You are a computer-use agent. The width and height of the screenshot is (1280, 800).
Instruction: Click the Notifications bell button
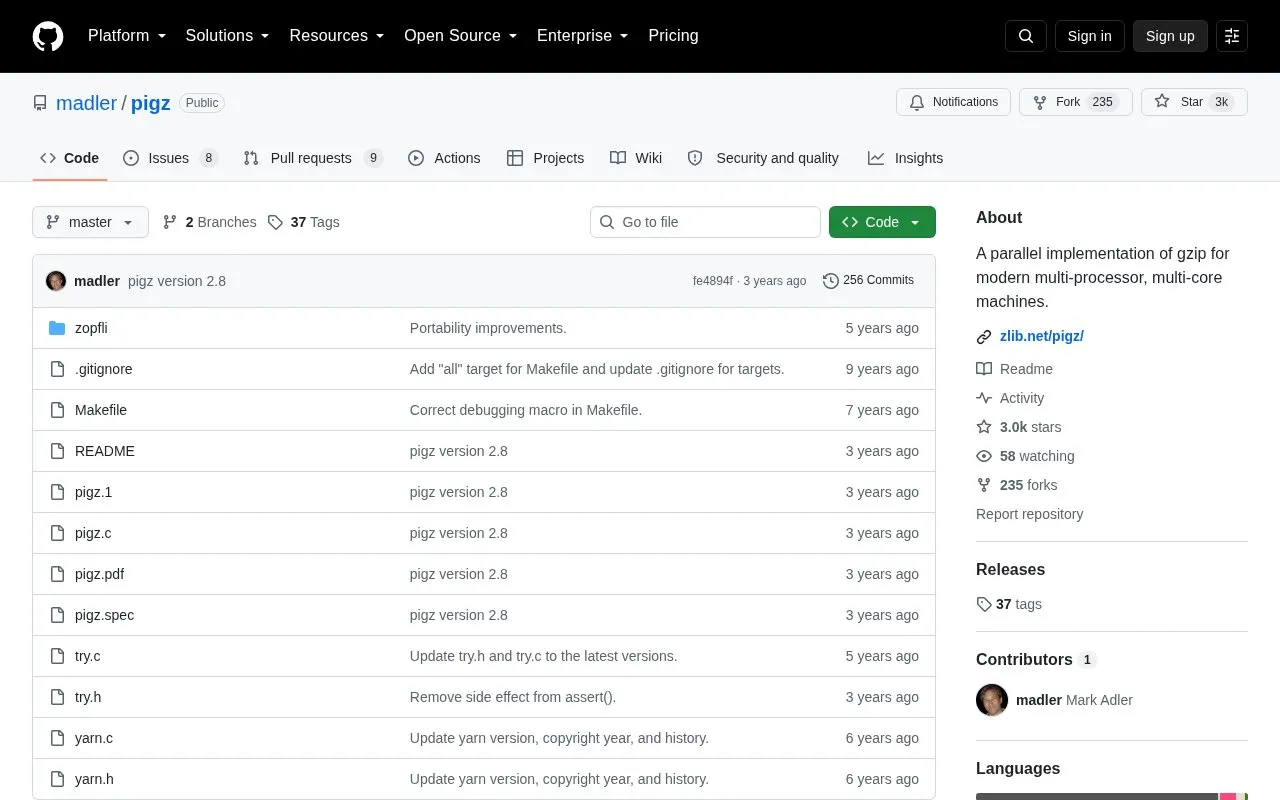coord(954,102)
